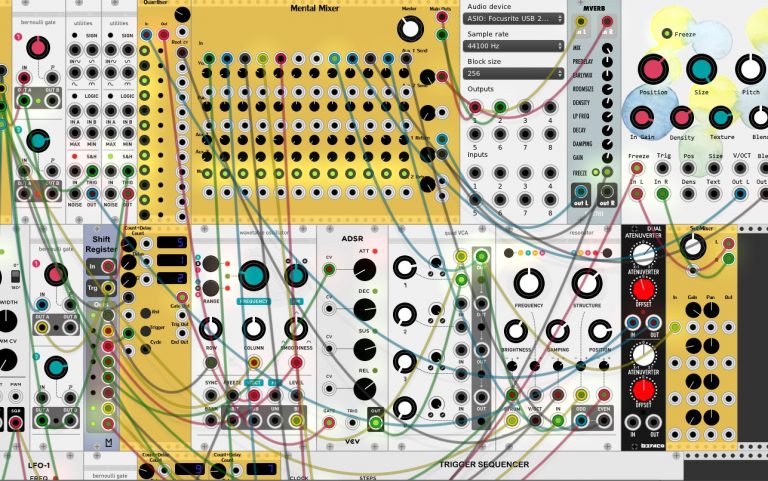Click the Quantizer Root knob at top
This screenshot has height=481, width=768.
tap(182, 15)
